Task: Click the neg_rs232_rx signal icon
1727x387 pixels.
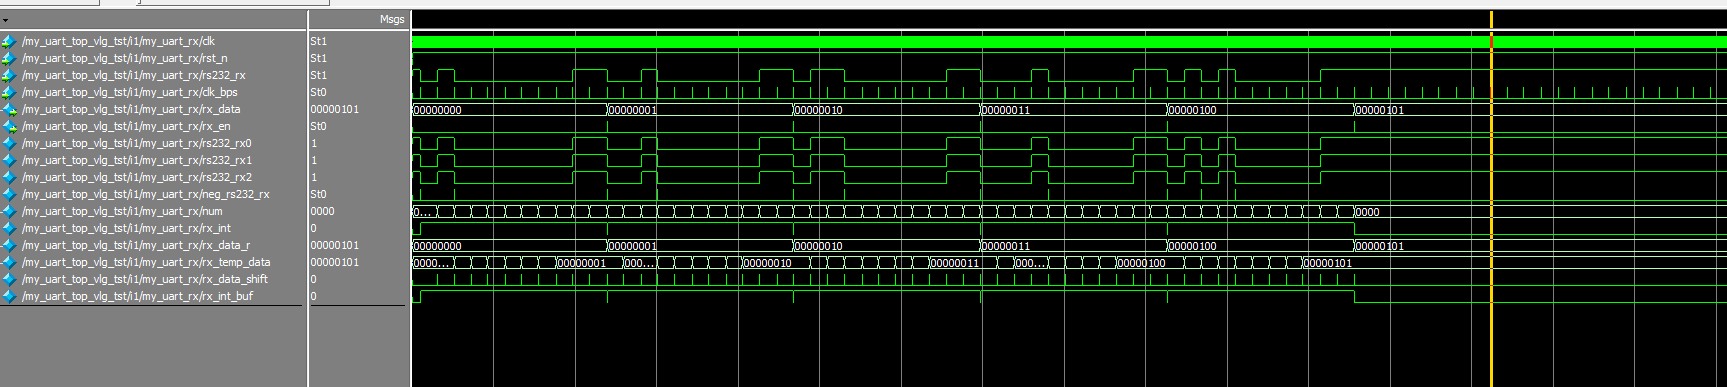Action: pos(9,194)
